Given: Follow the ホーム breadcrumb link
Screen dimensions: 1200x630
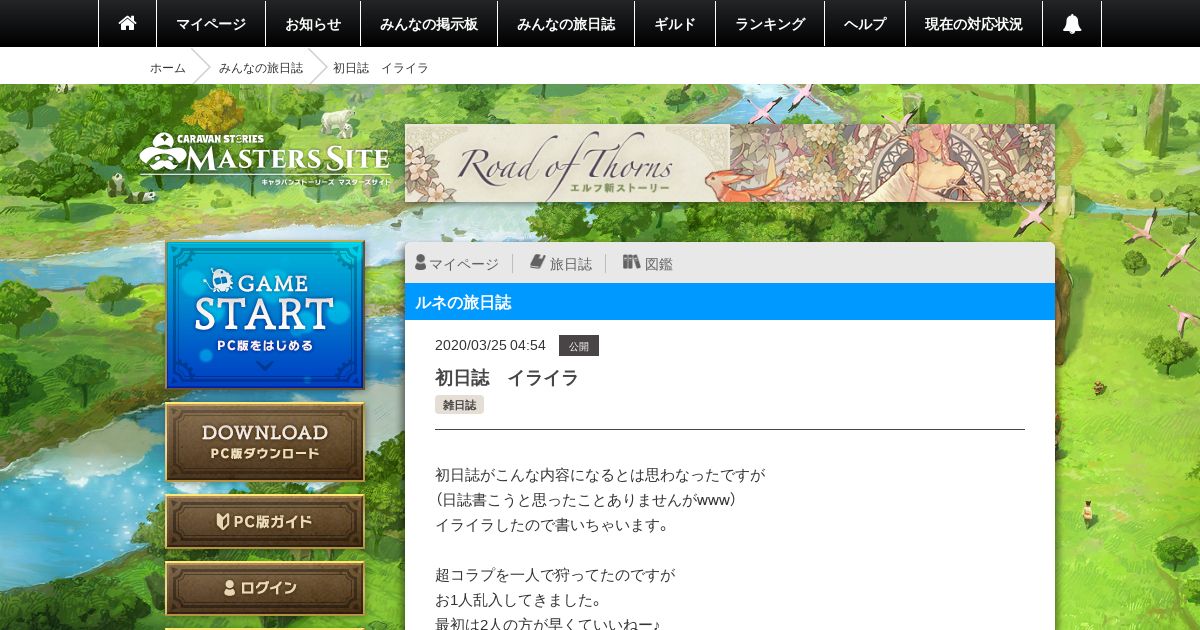Looking at the screenshot, I should 168,67.
